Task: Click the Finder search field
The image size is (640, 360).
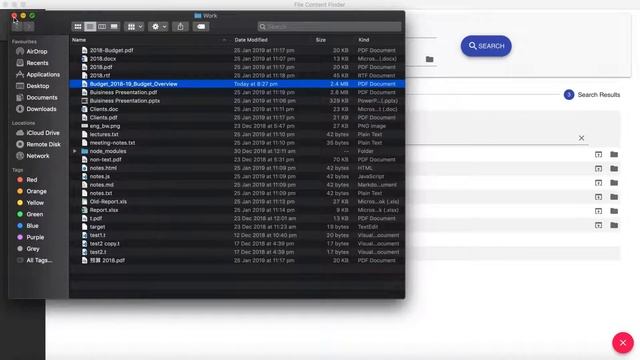Action: [x=329, y=27]
